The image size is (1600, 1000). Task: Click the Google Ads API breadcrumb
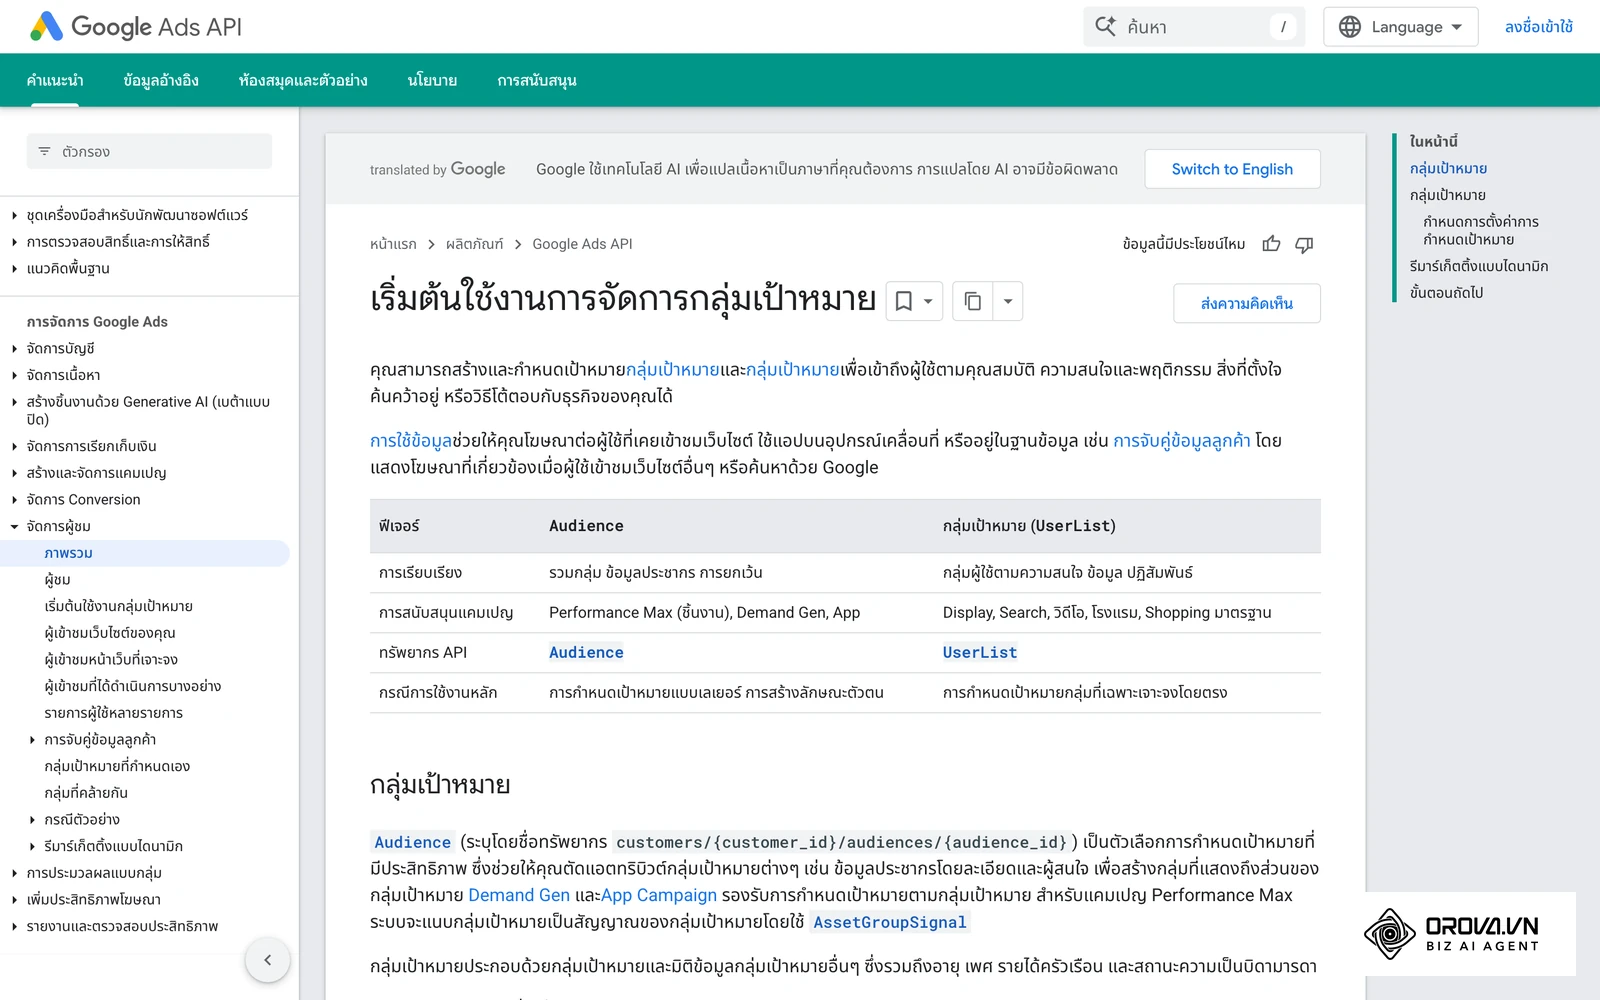pos(582,244)
